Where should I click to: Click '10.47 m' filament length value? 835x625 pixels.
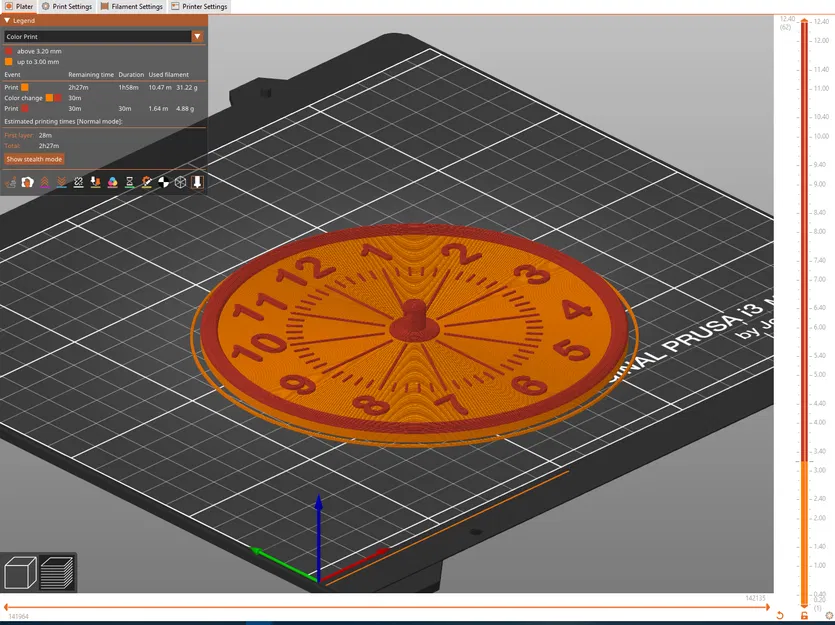click(x=160, y=87)
